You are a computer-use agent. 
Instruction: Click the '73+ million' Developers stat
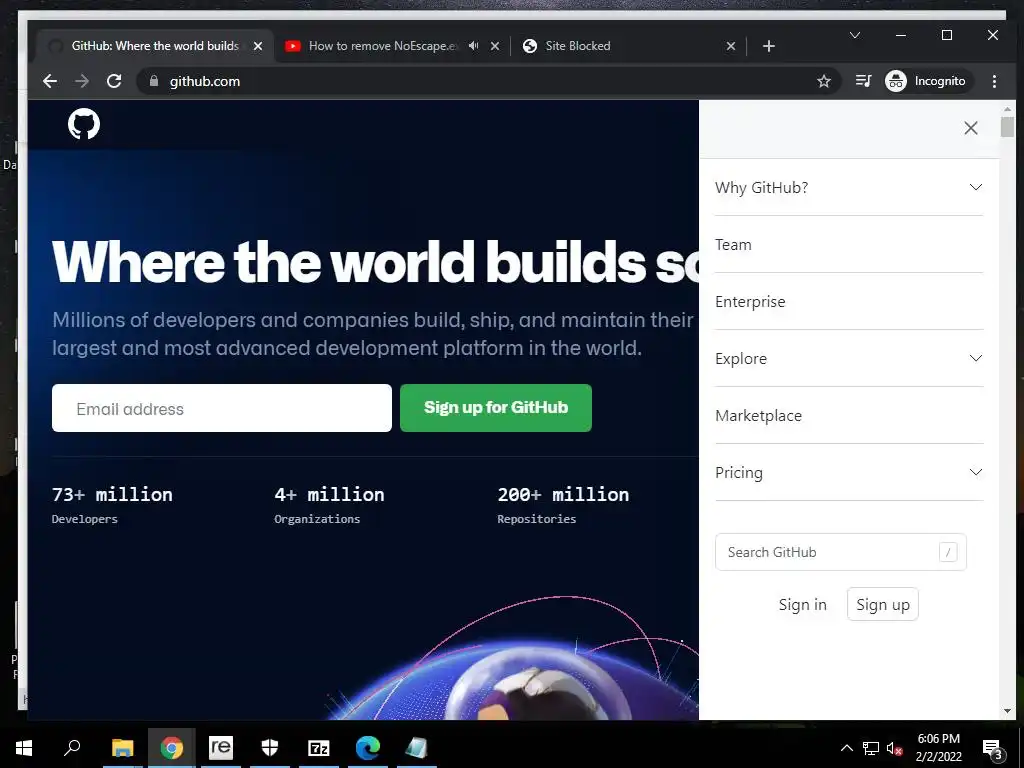(112, 505)
